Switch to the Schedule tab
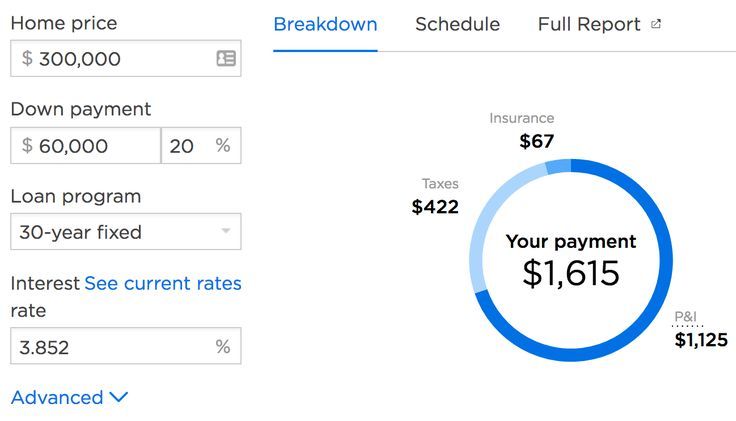 (458, 24)
